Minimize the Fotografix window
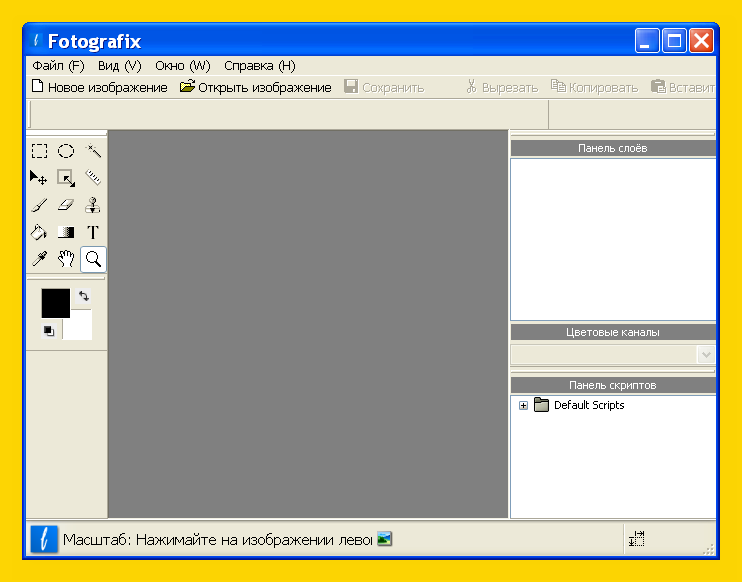 [647, 41]
